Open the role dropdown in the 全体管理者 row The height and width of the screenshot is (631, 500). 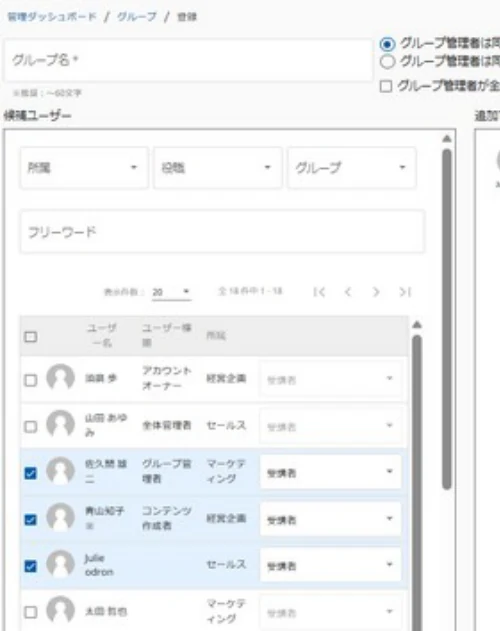click(331, 425)
